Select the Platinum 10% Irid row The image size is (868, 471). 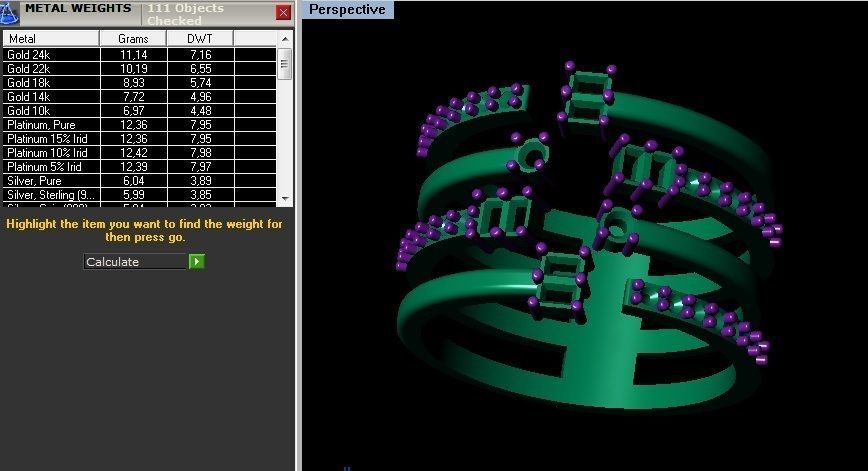coord(140,153)
